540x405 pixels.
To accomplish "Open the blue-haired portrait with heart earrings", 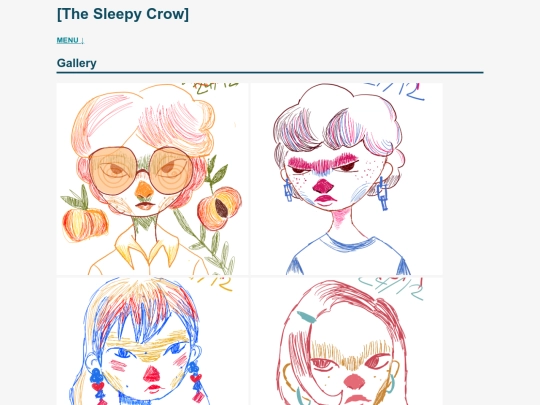I will pyautogui.click(x=152, y=341).
